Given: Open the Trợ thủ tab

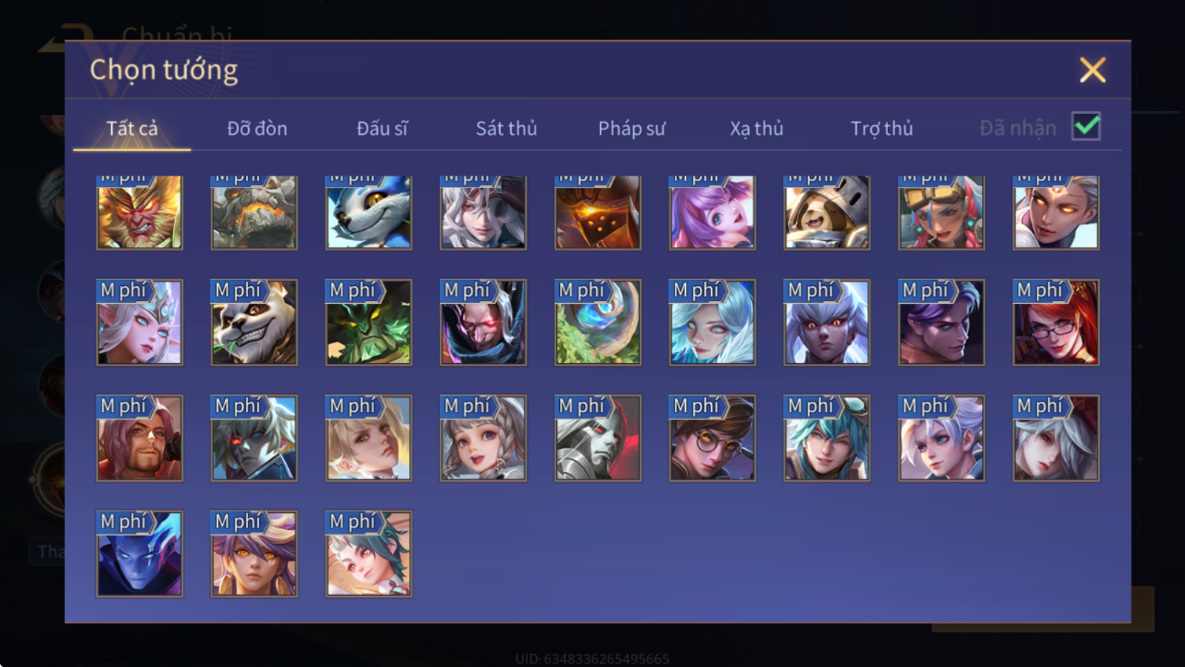Looking at the screenshot, I should pyautogui.click(x=882, y=128).
